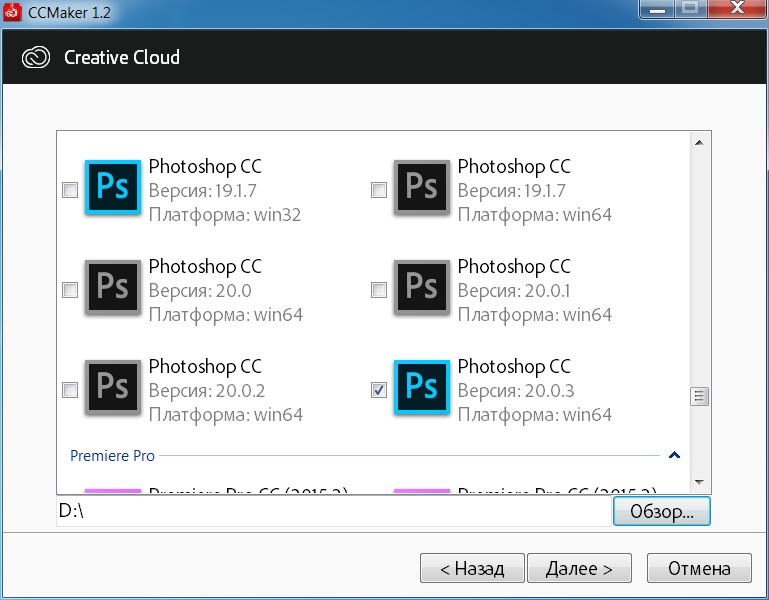
Task: Click the Creative Cloud logo in header
Action: [x=36, y=57]
